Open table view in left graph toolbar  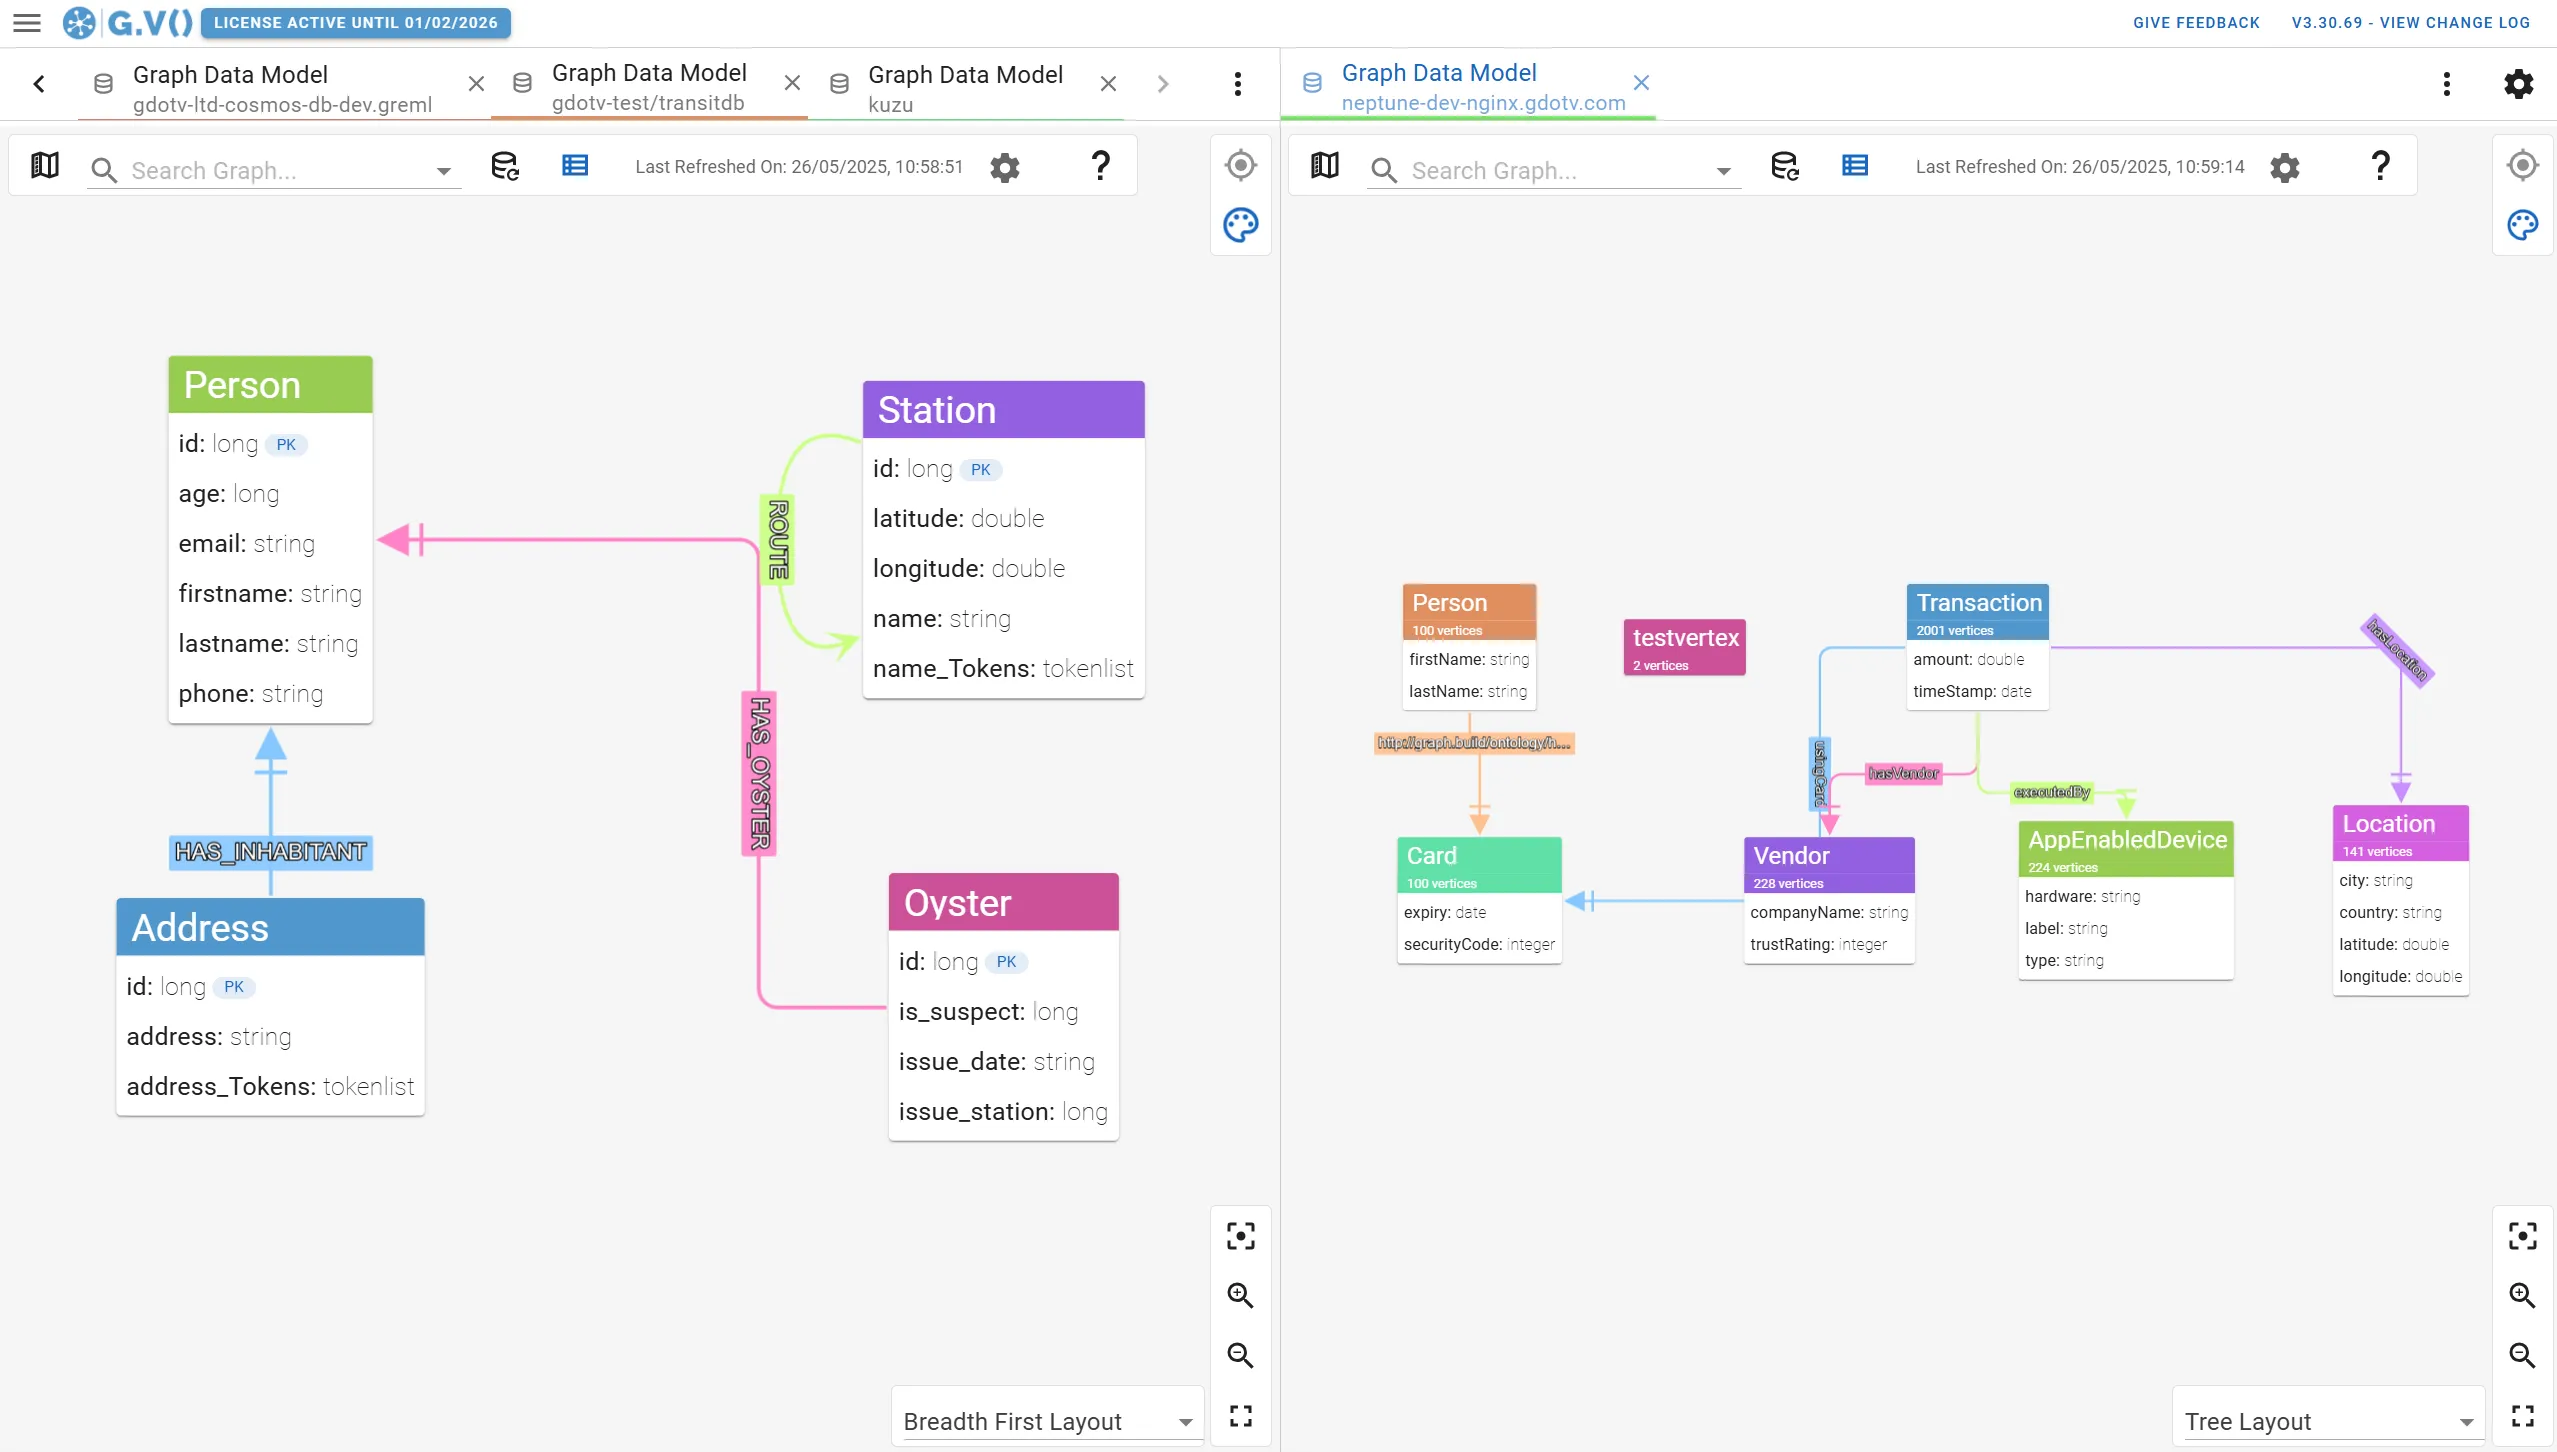(x=575, y=166)
